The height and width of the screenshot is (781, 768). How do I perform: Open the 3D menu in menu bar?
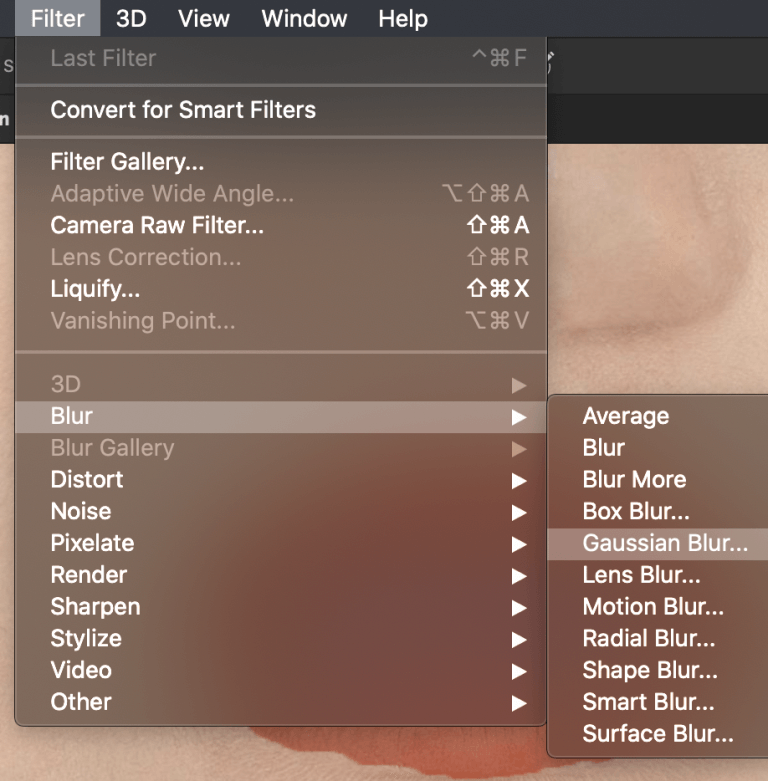[131, 18]
